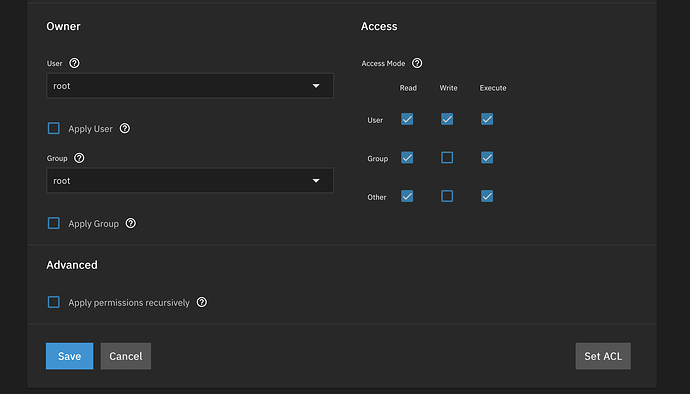Select the Access section heading
The image size is (690, 394).
coord(379,26)
